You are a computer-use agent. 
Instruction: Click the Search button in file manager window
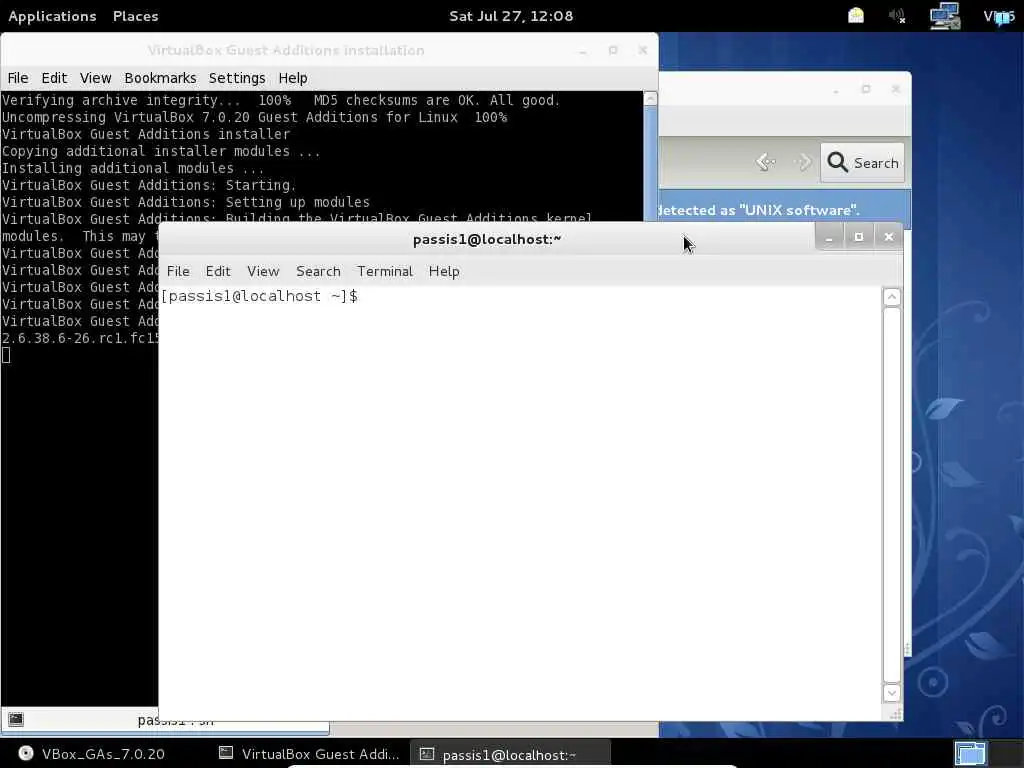[863, 162]
